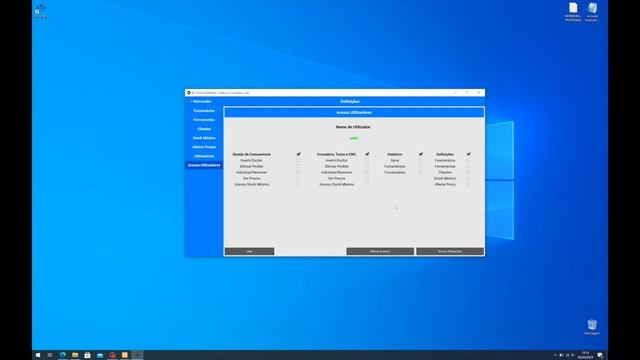640x360 pixels.
Task: Check Adicionar/Remover under Gestão de Consumíveis
Action: click(x=298, y=172)
